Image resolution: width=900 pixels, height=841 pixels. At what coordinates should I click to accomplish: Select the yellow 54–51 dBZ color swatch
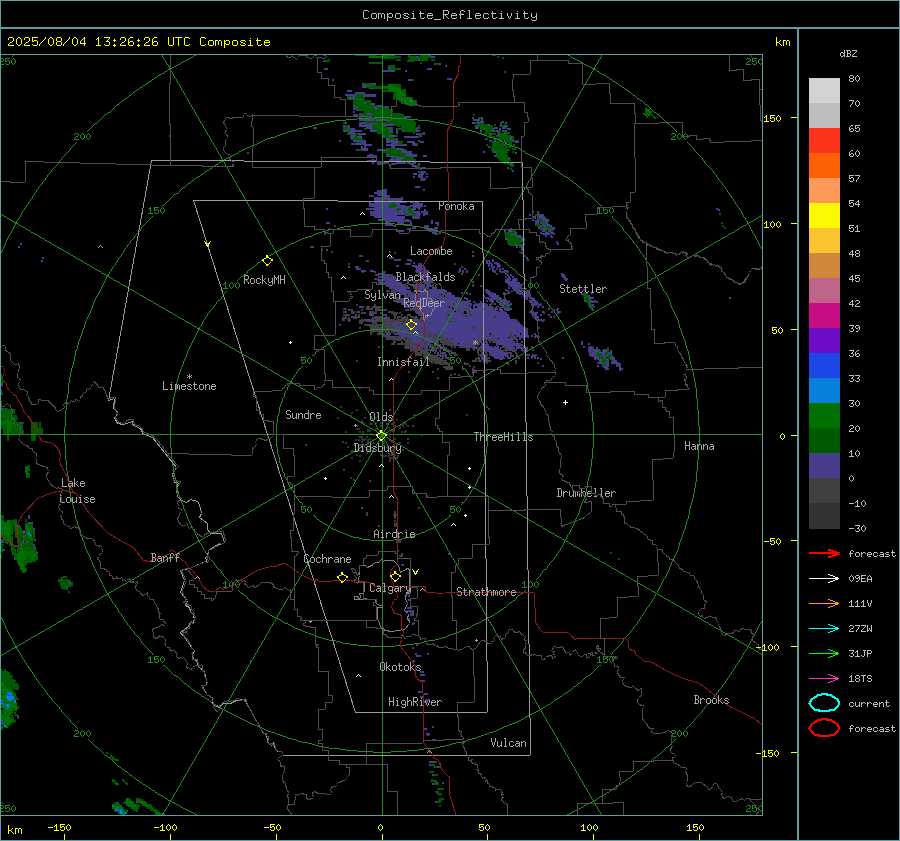point(824,216)
